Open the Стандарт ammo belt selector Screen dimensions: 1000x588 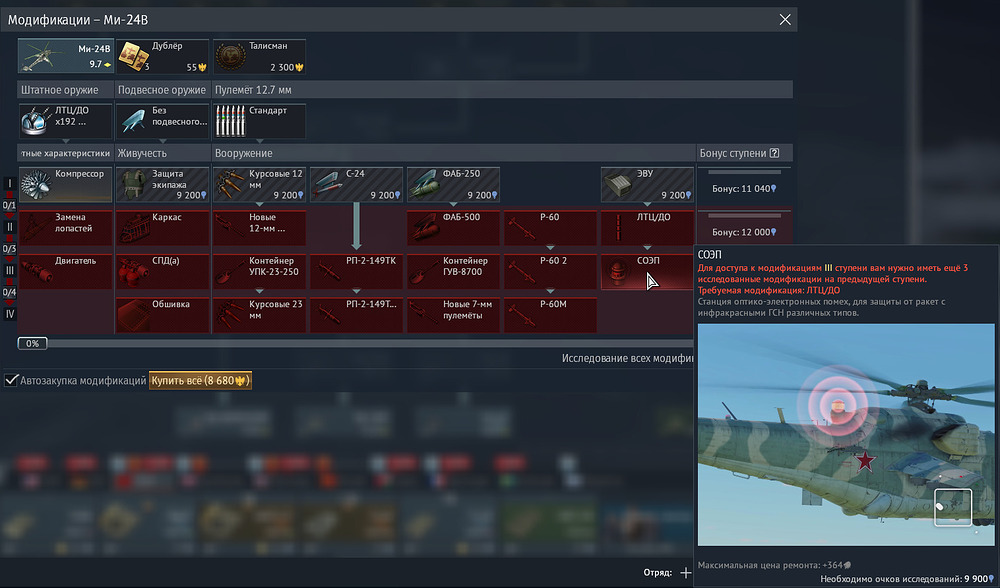tap(259, 122)
